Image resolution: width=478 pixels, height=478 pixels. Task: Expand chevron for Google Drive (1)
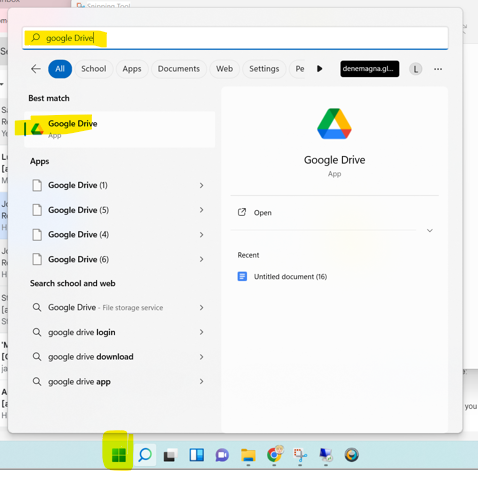(x=201, y=185)
